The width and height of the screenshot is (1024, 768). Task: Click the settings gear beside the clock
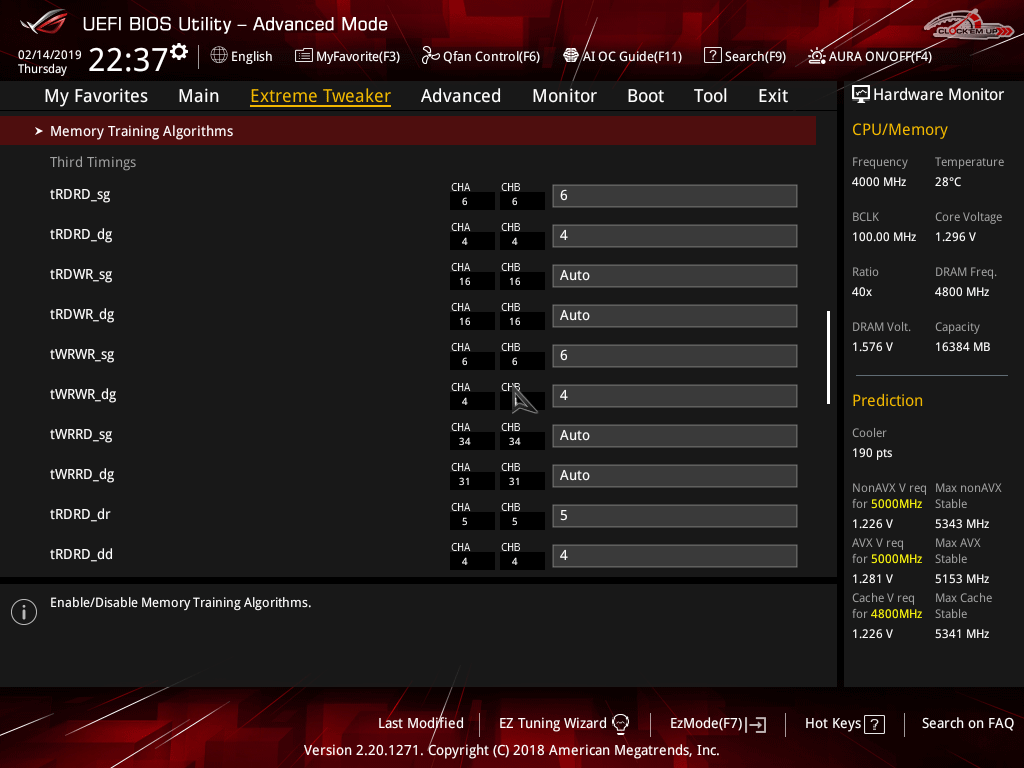[179, 52]
